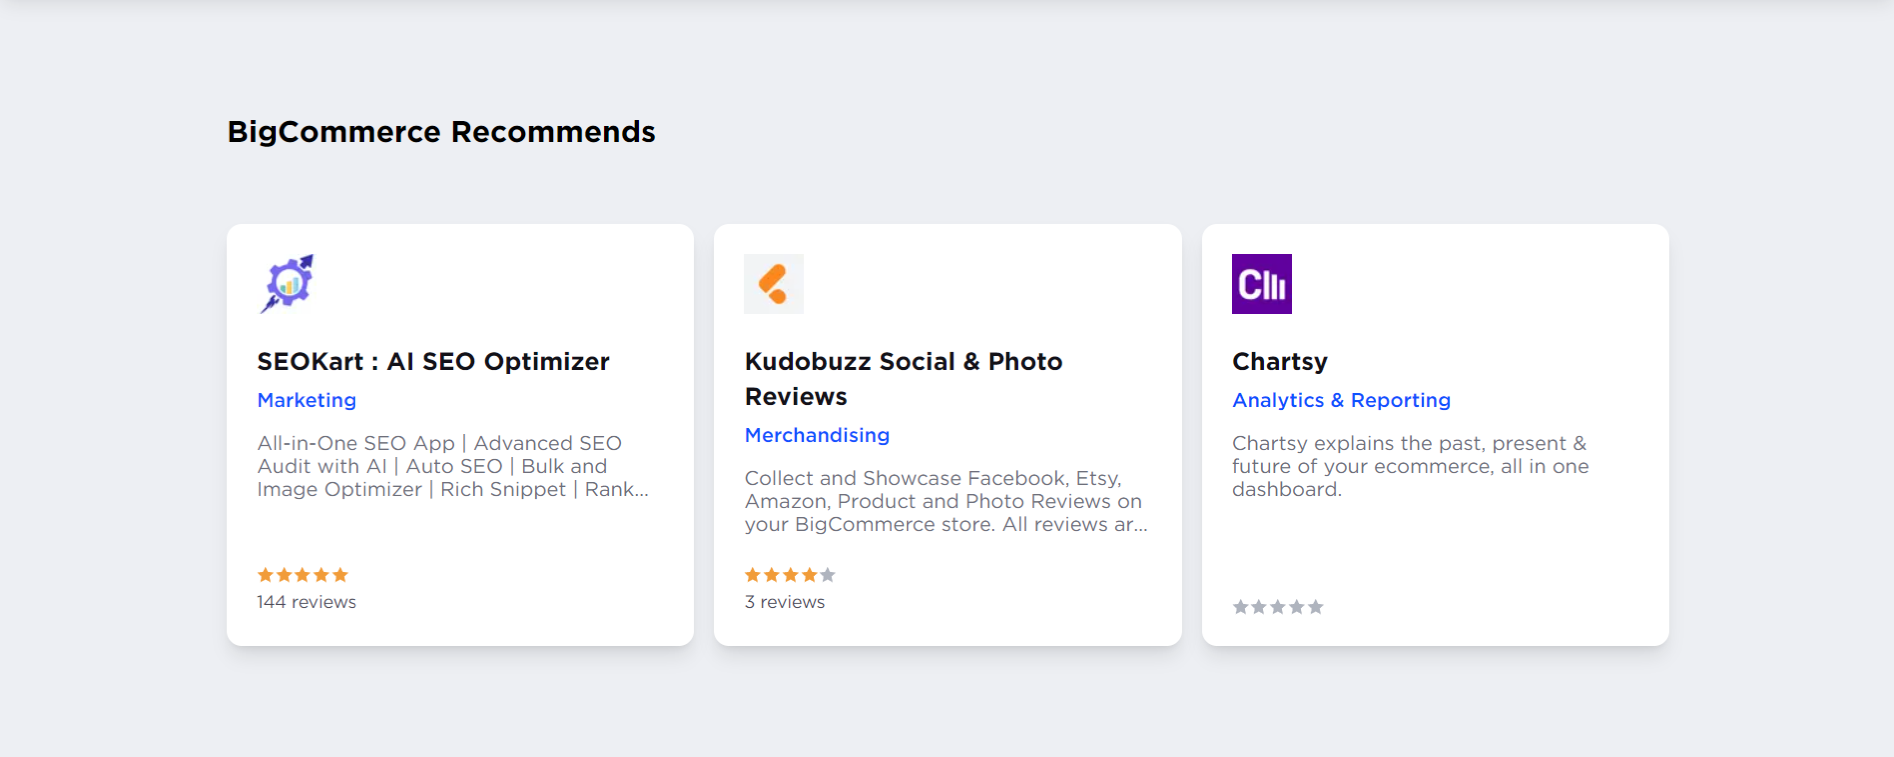Click the Chartsy dashboard description text
The height and width of the screenshot is (757, 1894).
(1410, 466)
